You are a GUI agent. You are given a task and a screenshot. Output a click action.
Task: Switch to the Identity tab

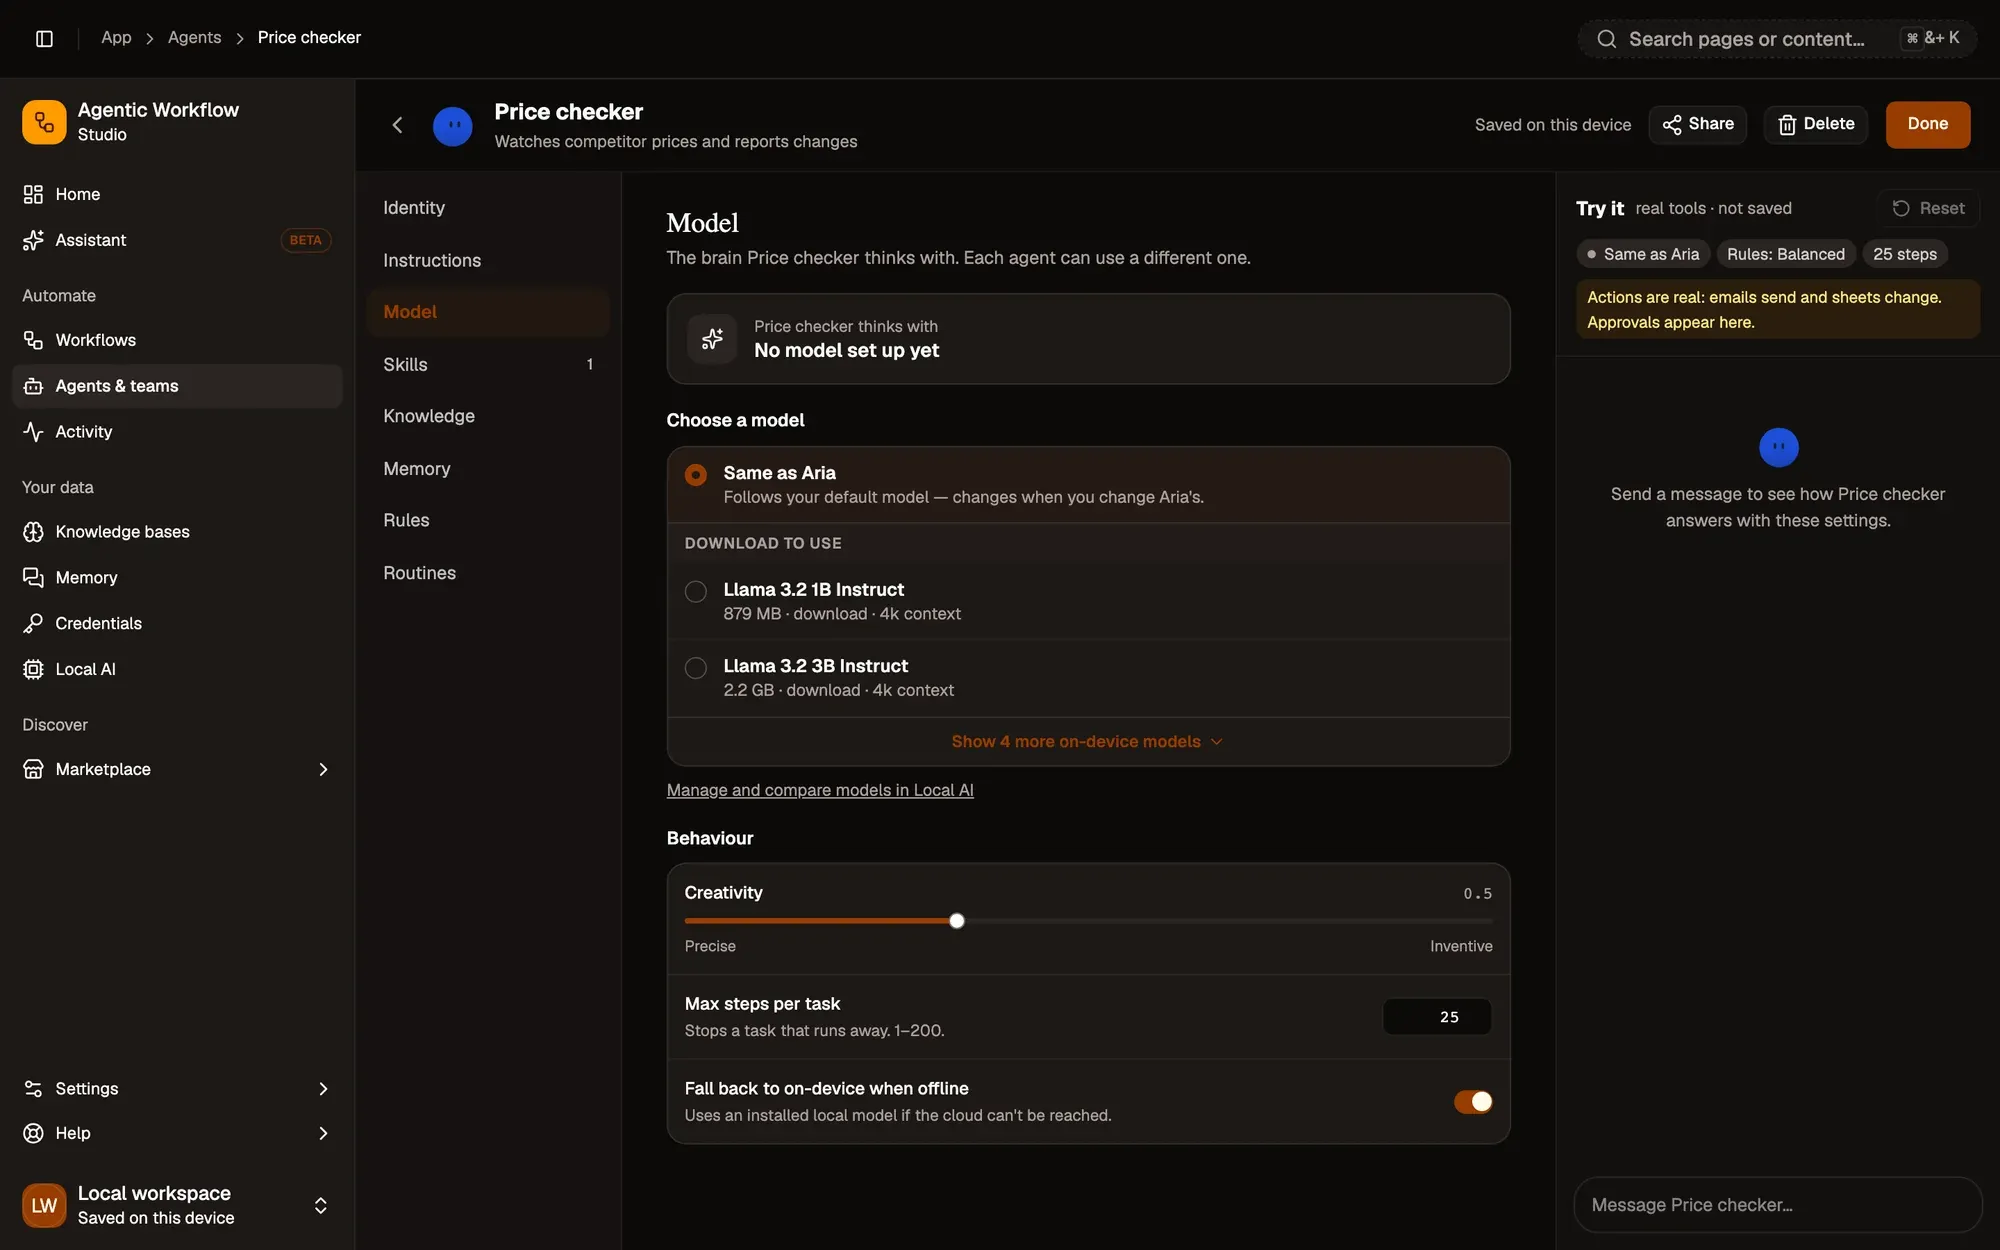click(488, 207)
